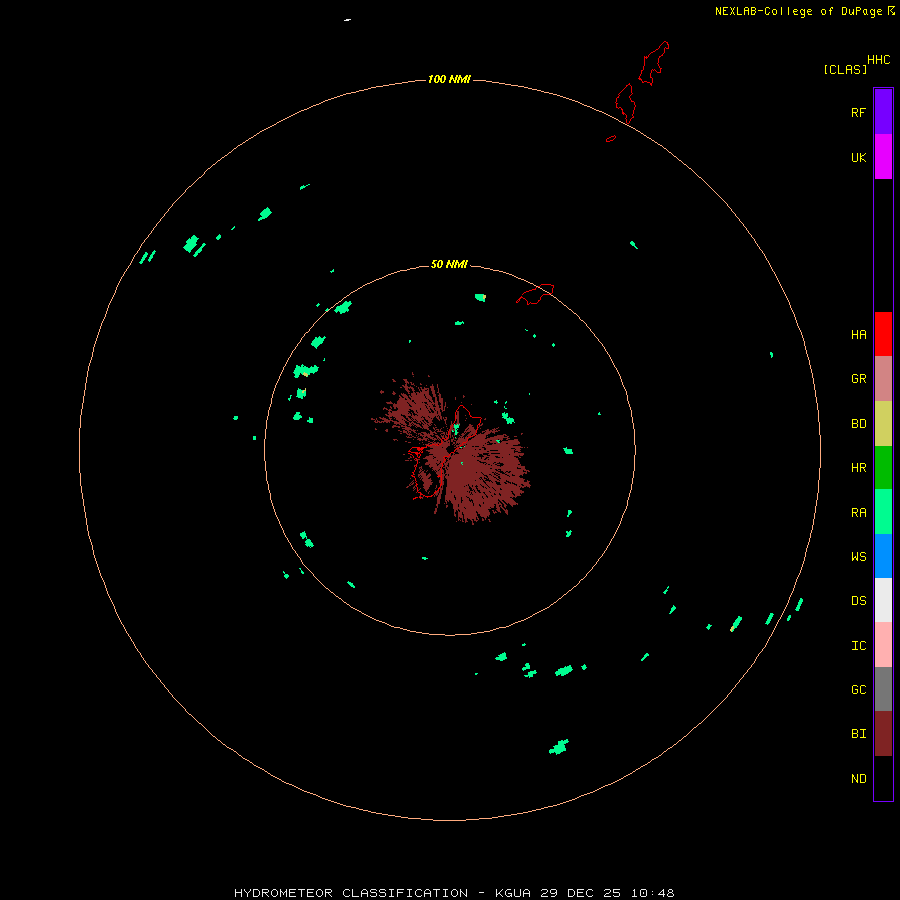This screenshot has width=900, height=900.
Task: Click the GC legend label
Action: click(858, 690)
